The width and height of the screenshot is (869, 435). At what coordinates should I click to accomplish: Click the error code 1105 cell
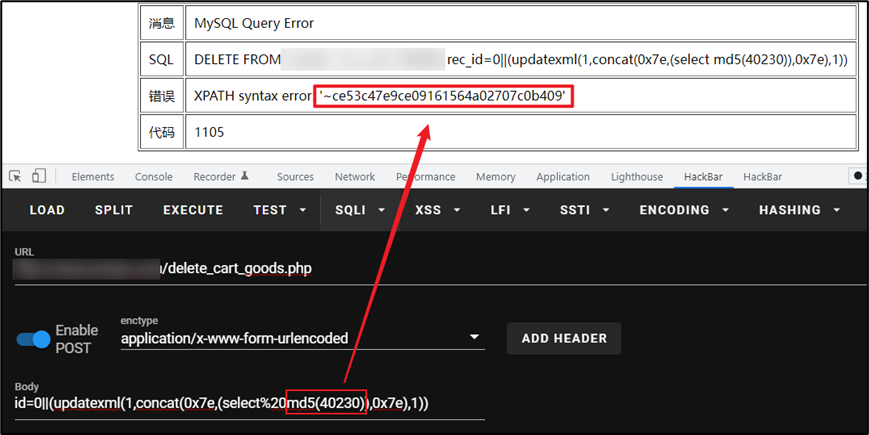click(x=521, y=132)
